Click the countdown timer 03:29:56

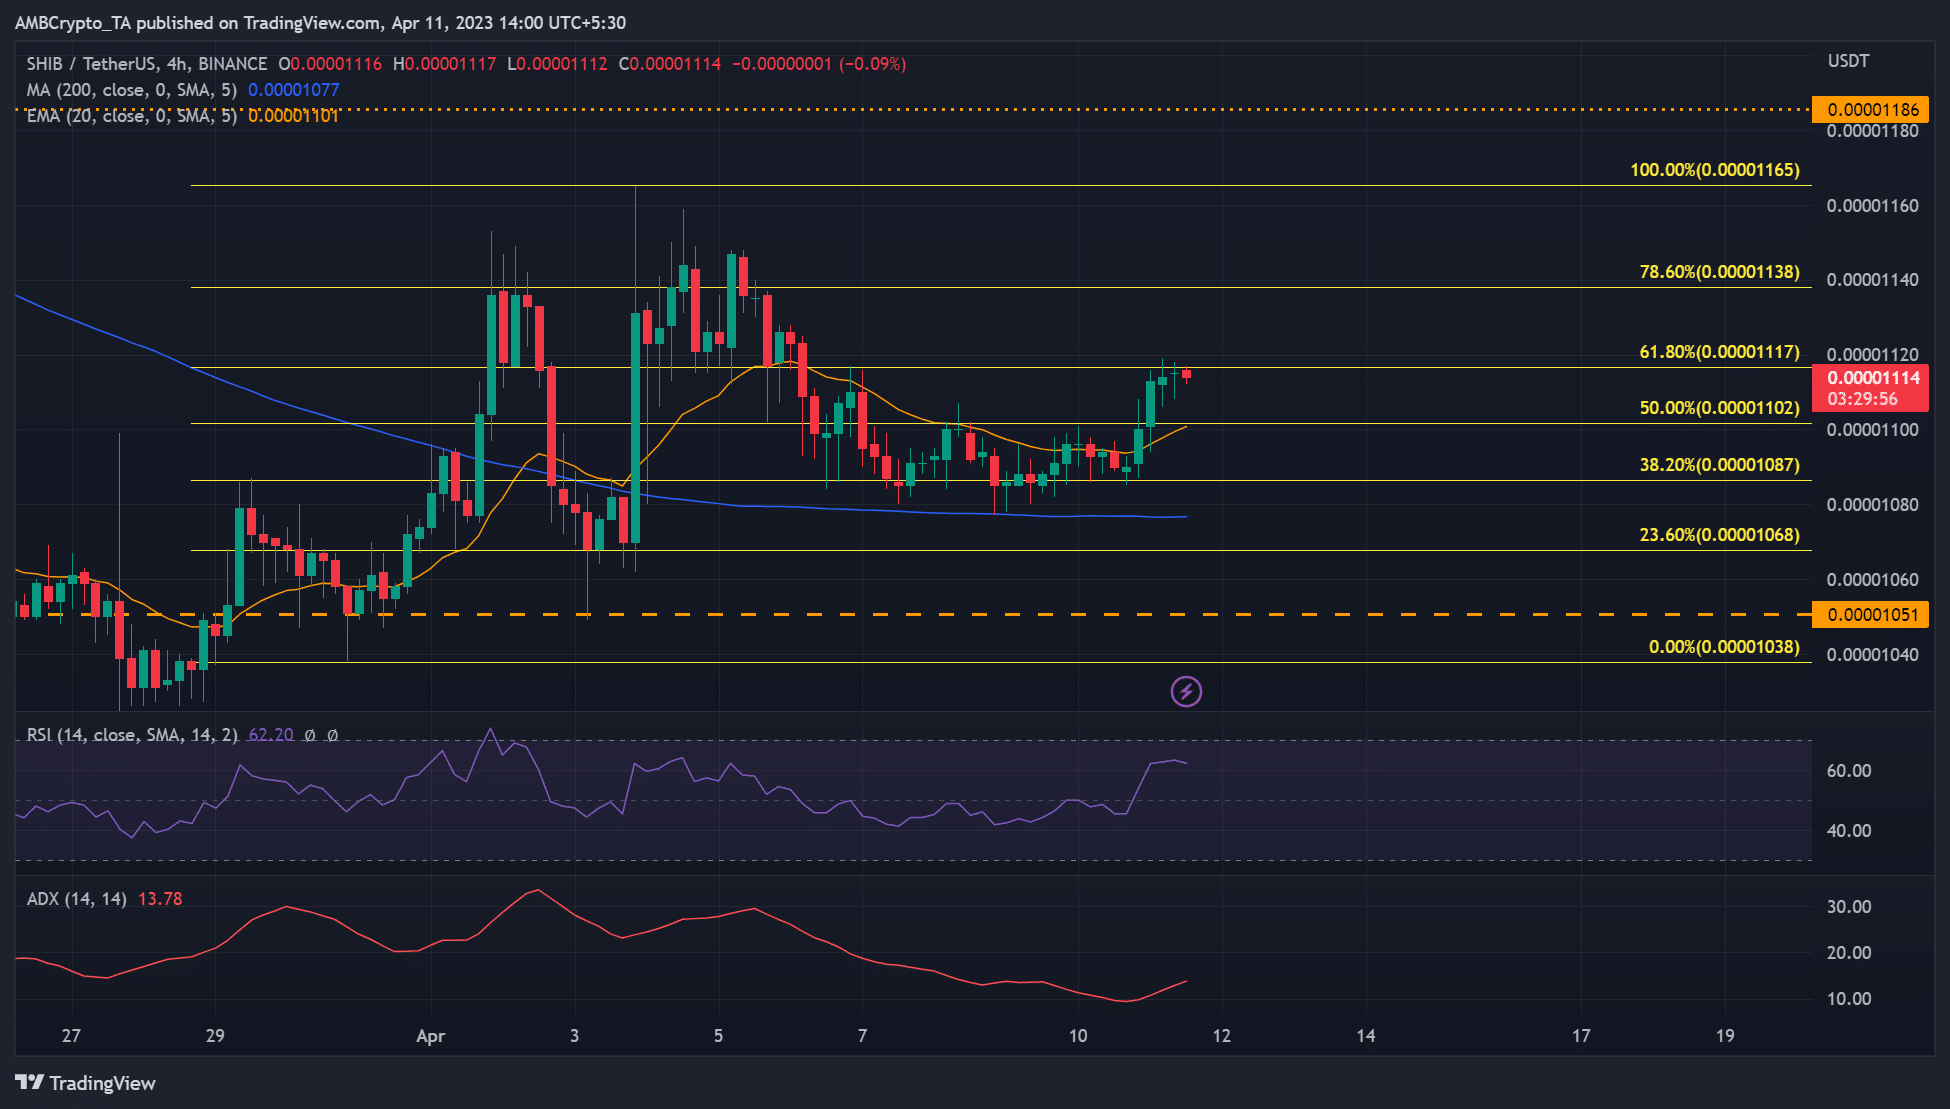coord(1862,399)
